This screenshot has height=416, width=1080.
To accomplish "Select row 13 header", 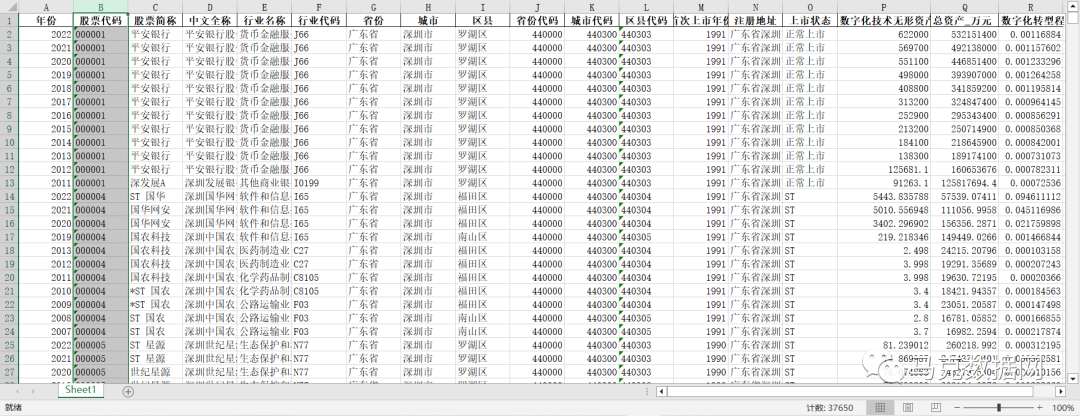I will (8, 183).
